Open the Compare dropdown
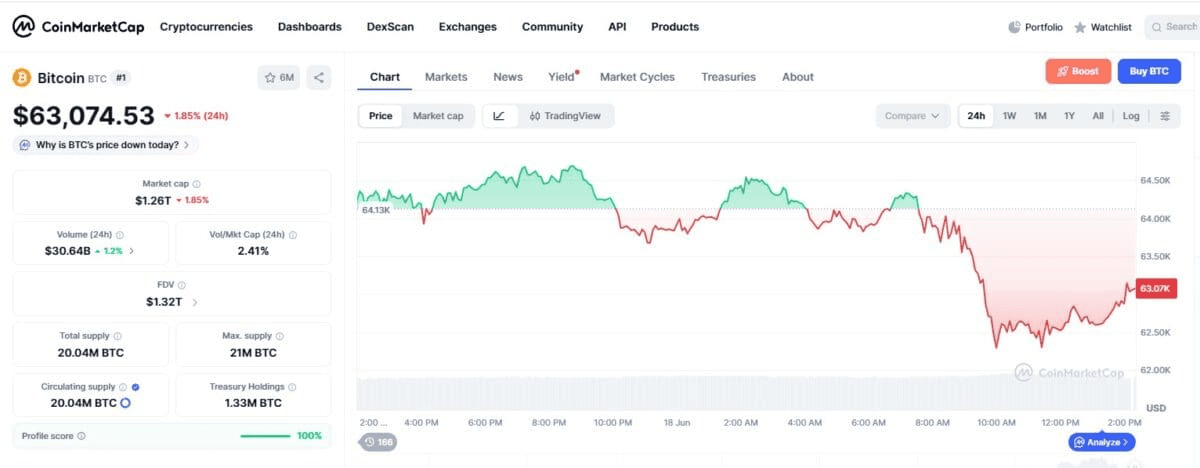The image size is (1200, 468). [x=912, y=116]
